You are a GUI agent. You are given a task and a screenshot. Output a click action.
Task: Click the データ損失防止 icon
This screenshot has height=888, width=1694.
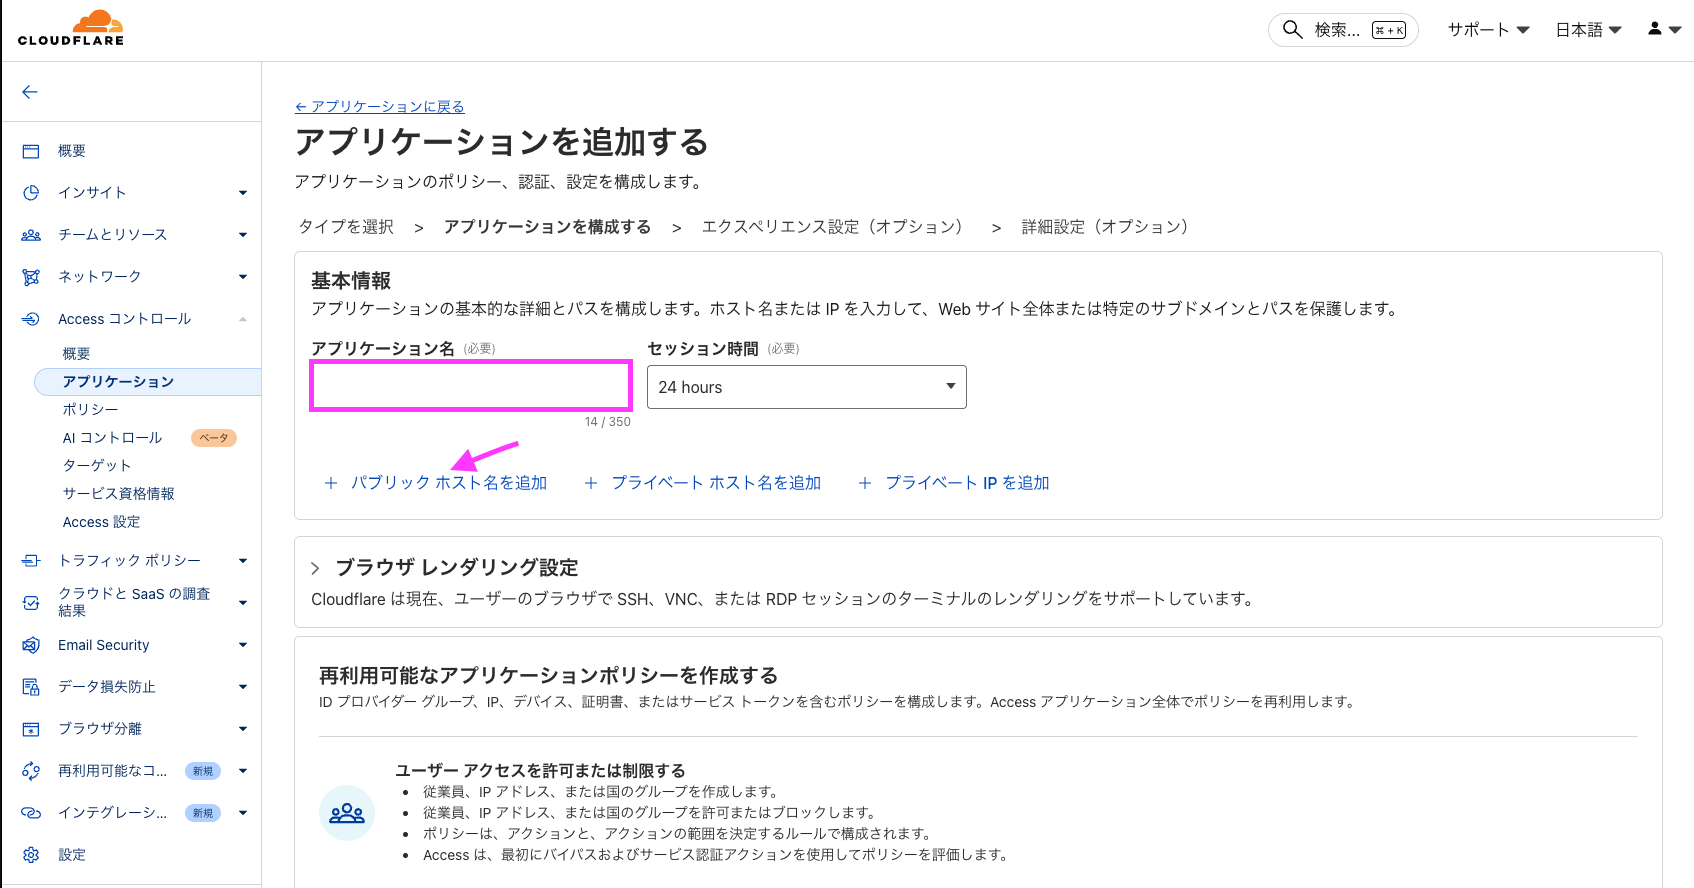coord(31,687)
